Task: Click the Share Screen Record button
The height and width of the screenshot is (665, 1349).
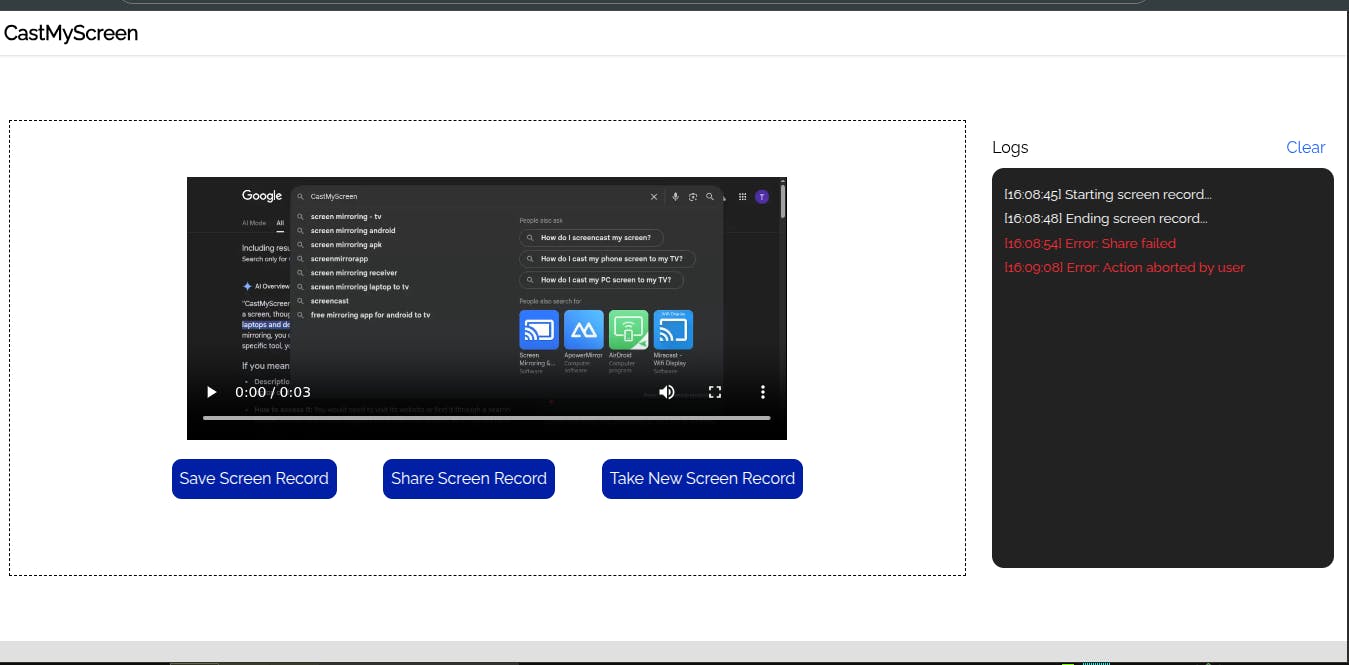Action: [x=469, y=479]
